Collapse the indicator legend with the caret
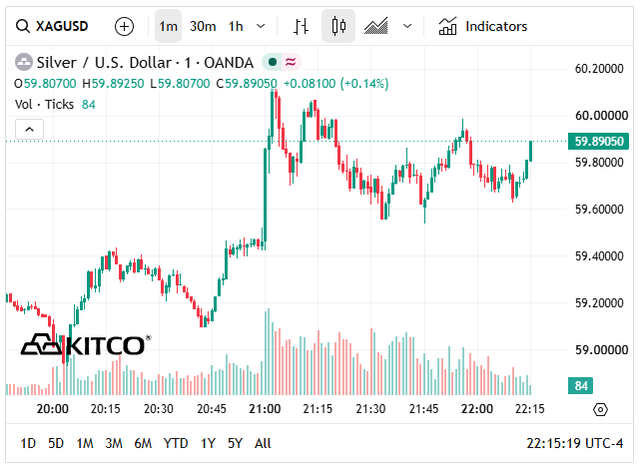The image size is (640, 467). tap(29, 129)
